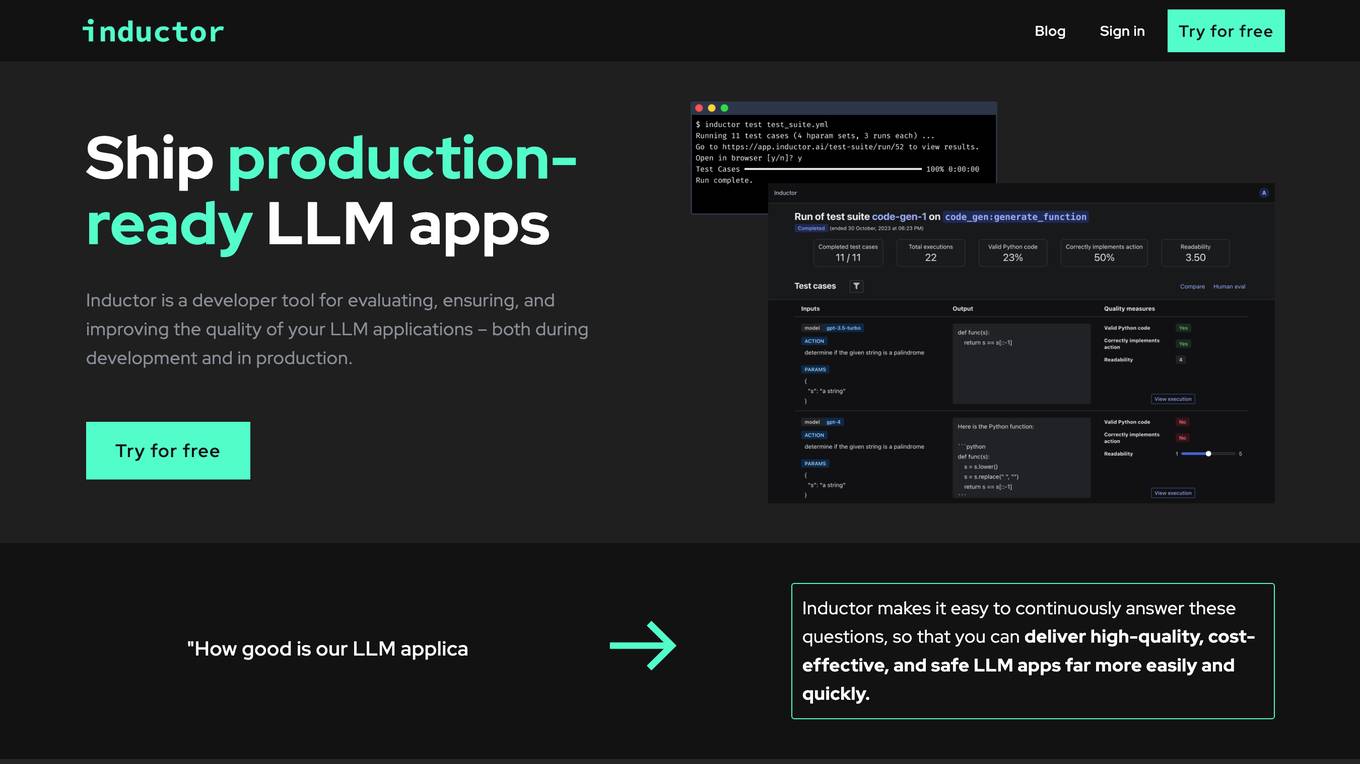The width and height of the screenshot is (1360, 764).
Task: Click the 'Ship production-ready LLM apps' headline
Action: pos(331,191)
